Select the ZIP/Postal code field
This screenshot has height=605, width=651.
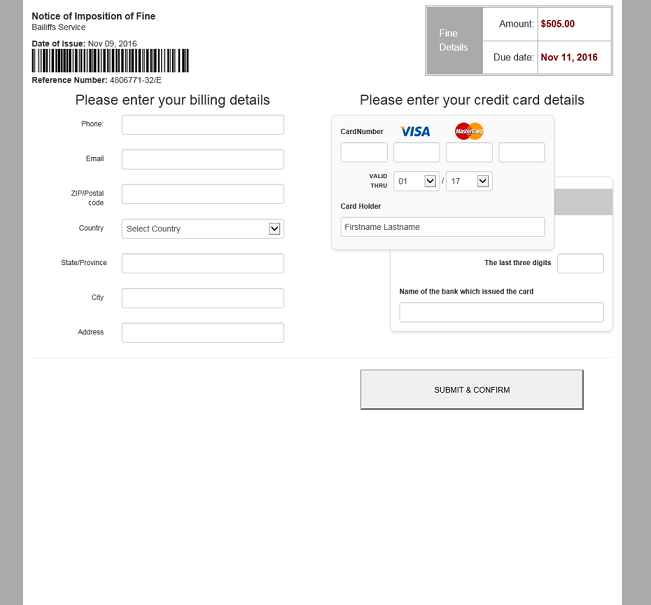point(203,194)
